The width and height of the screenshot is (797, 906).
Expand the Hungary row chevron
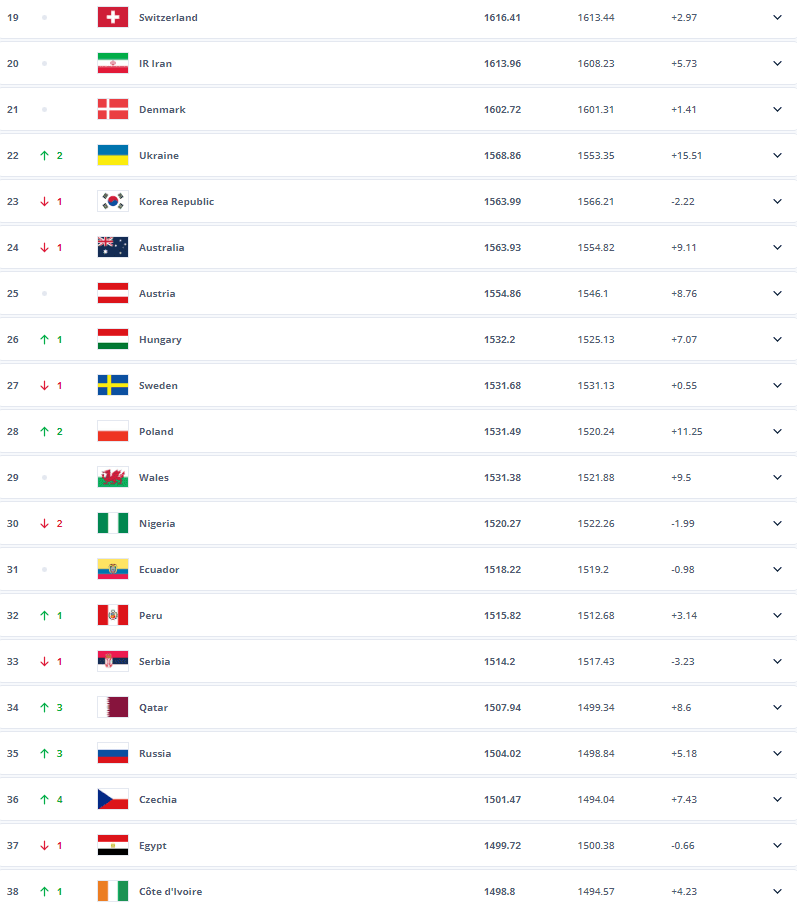[777, 339]
